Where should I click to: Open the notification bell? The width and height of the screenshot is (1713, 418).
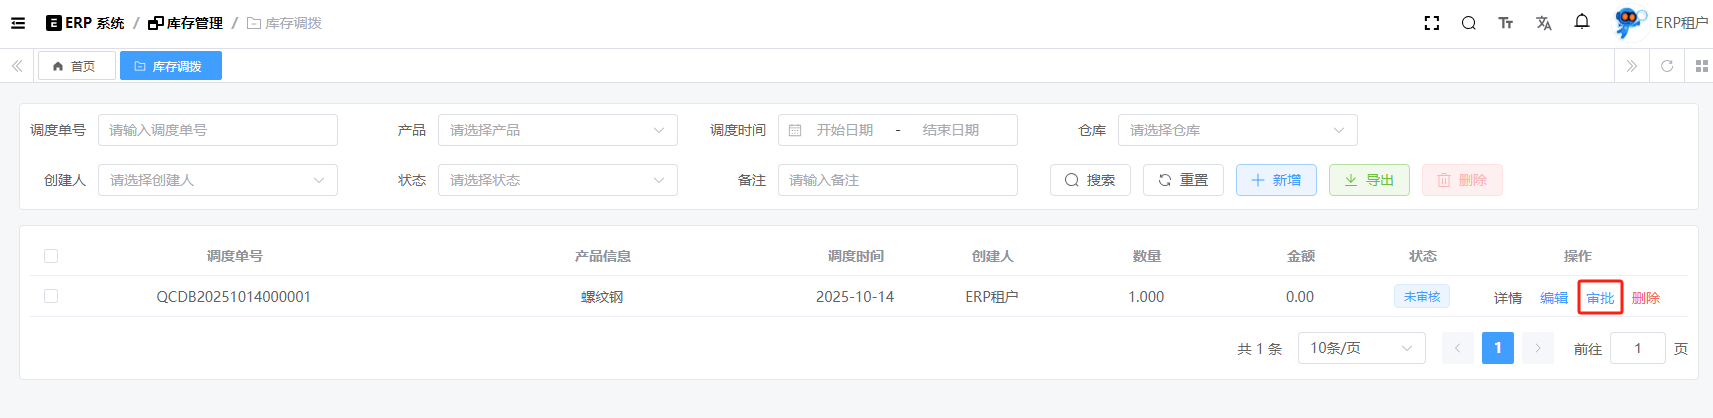click(1581, 22)
